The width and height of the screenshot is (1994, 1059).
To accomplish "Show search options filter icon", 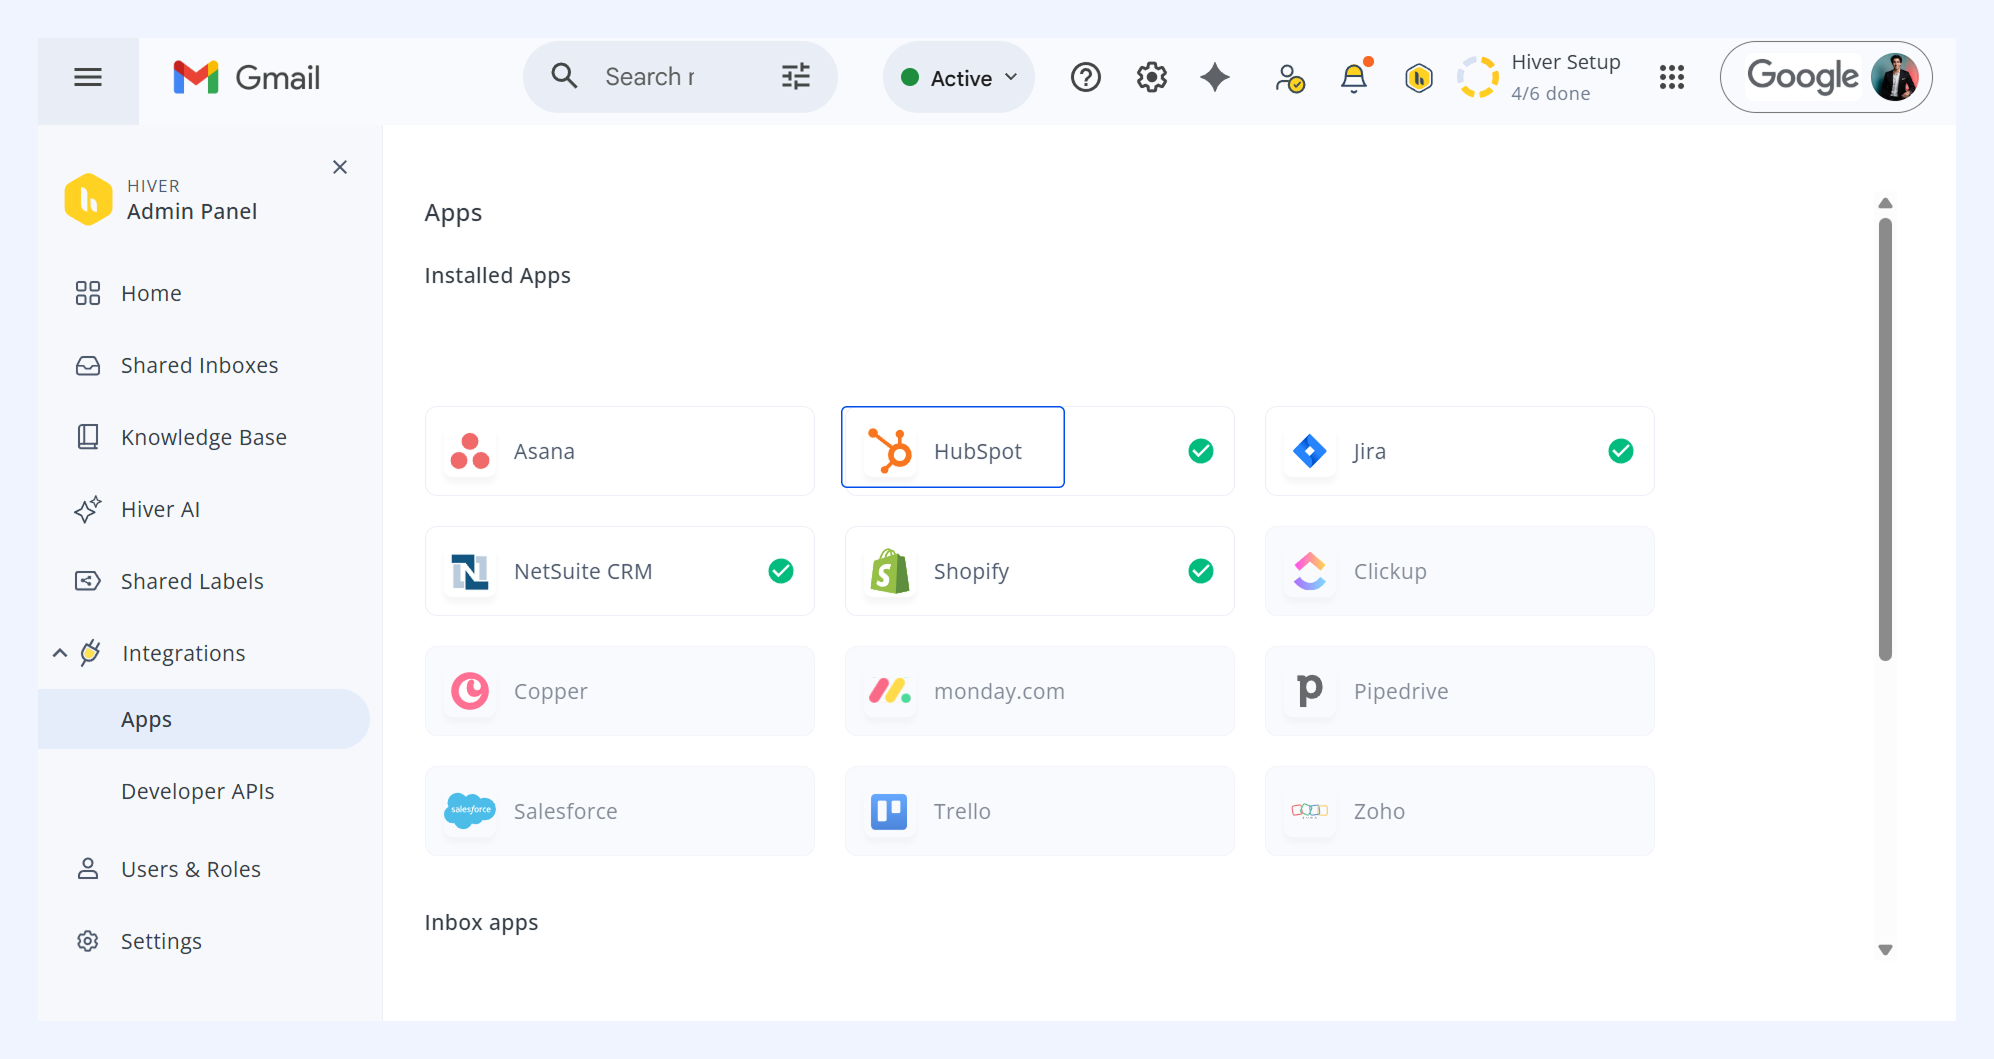I will click(796, 76).
